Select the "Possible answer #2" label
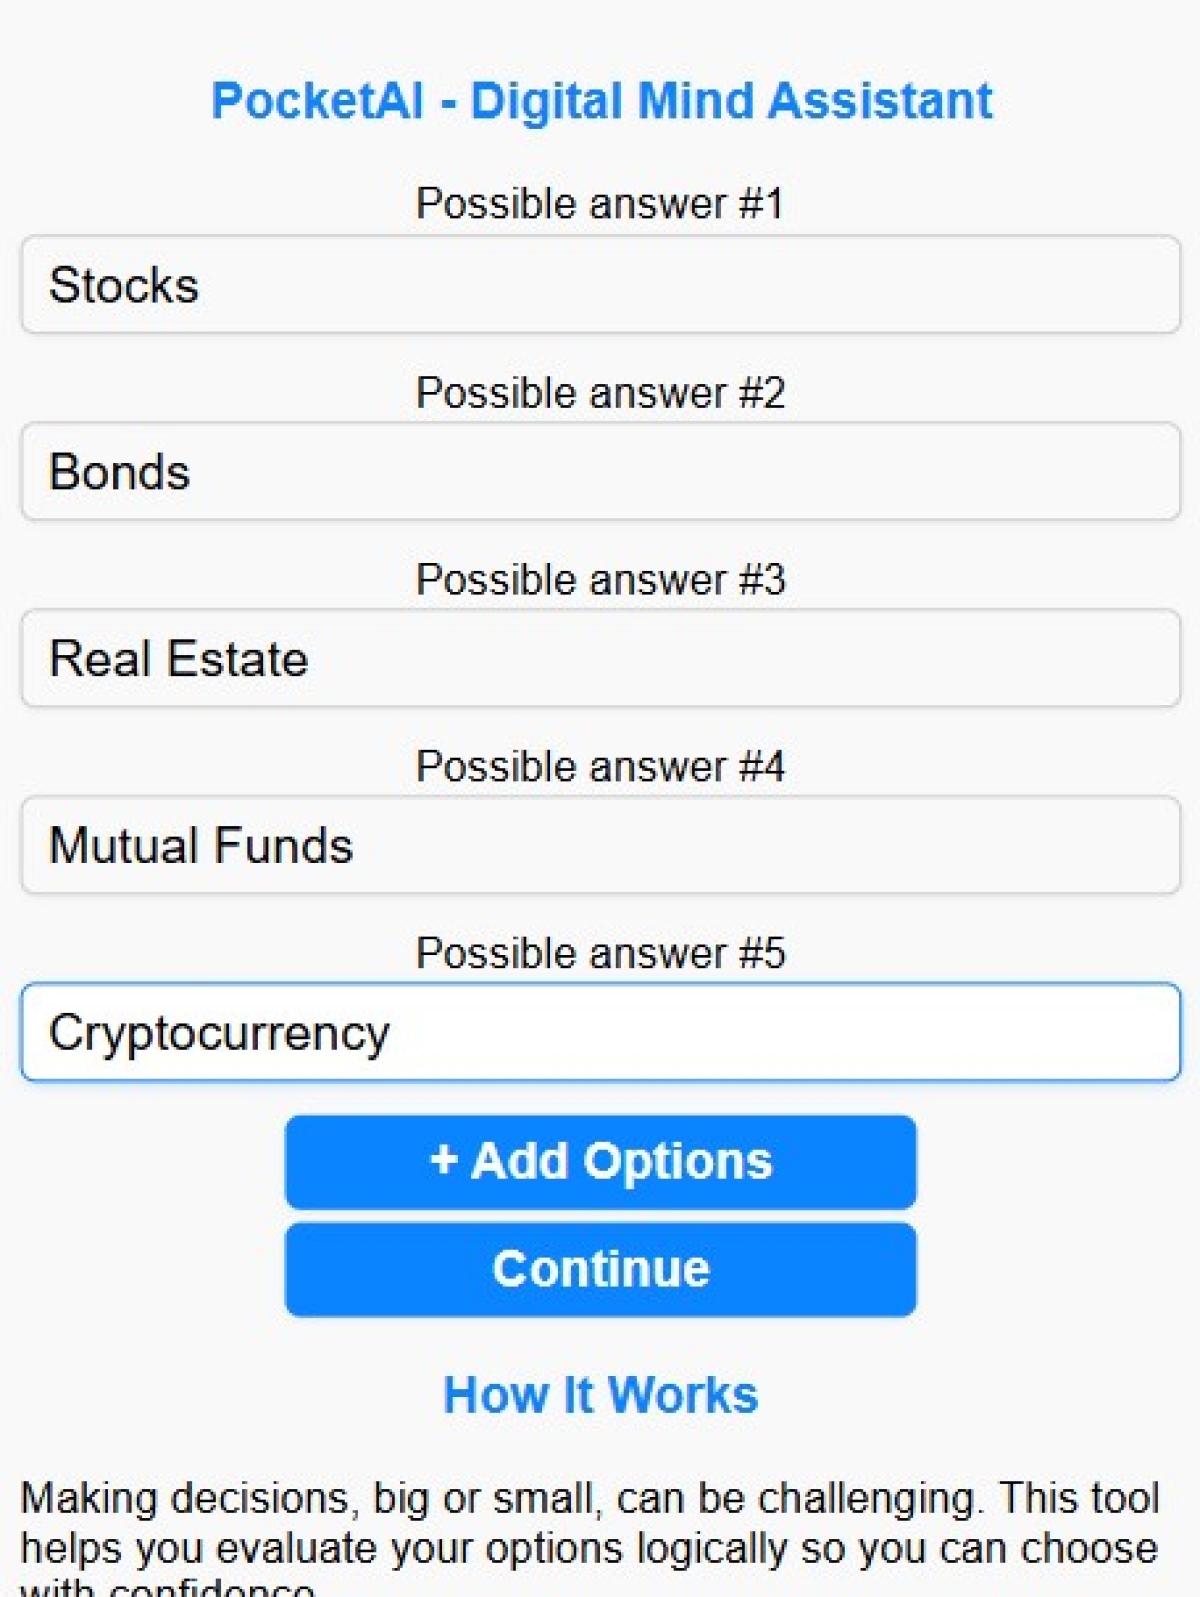Viewport: 1200px width, 1597px height. 600,393
